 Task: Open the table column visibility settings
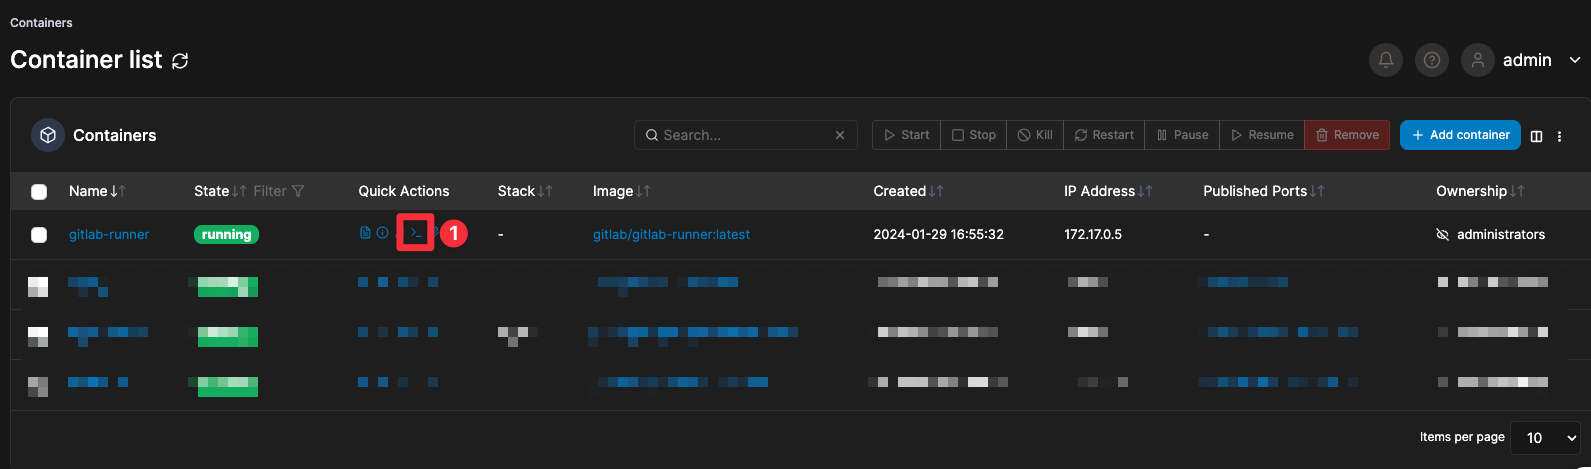click(1537, 136)
